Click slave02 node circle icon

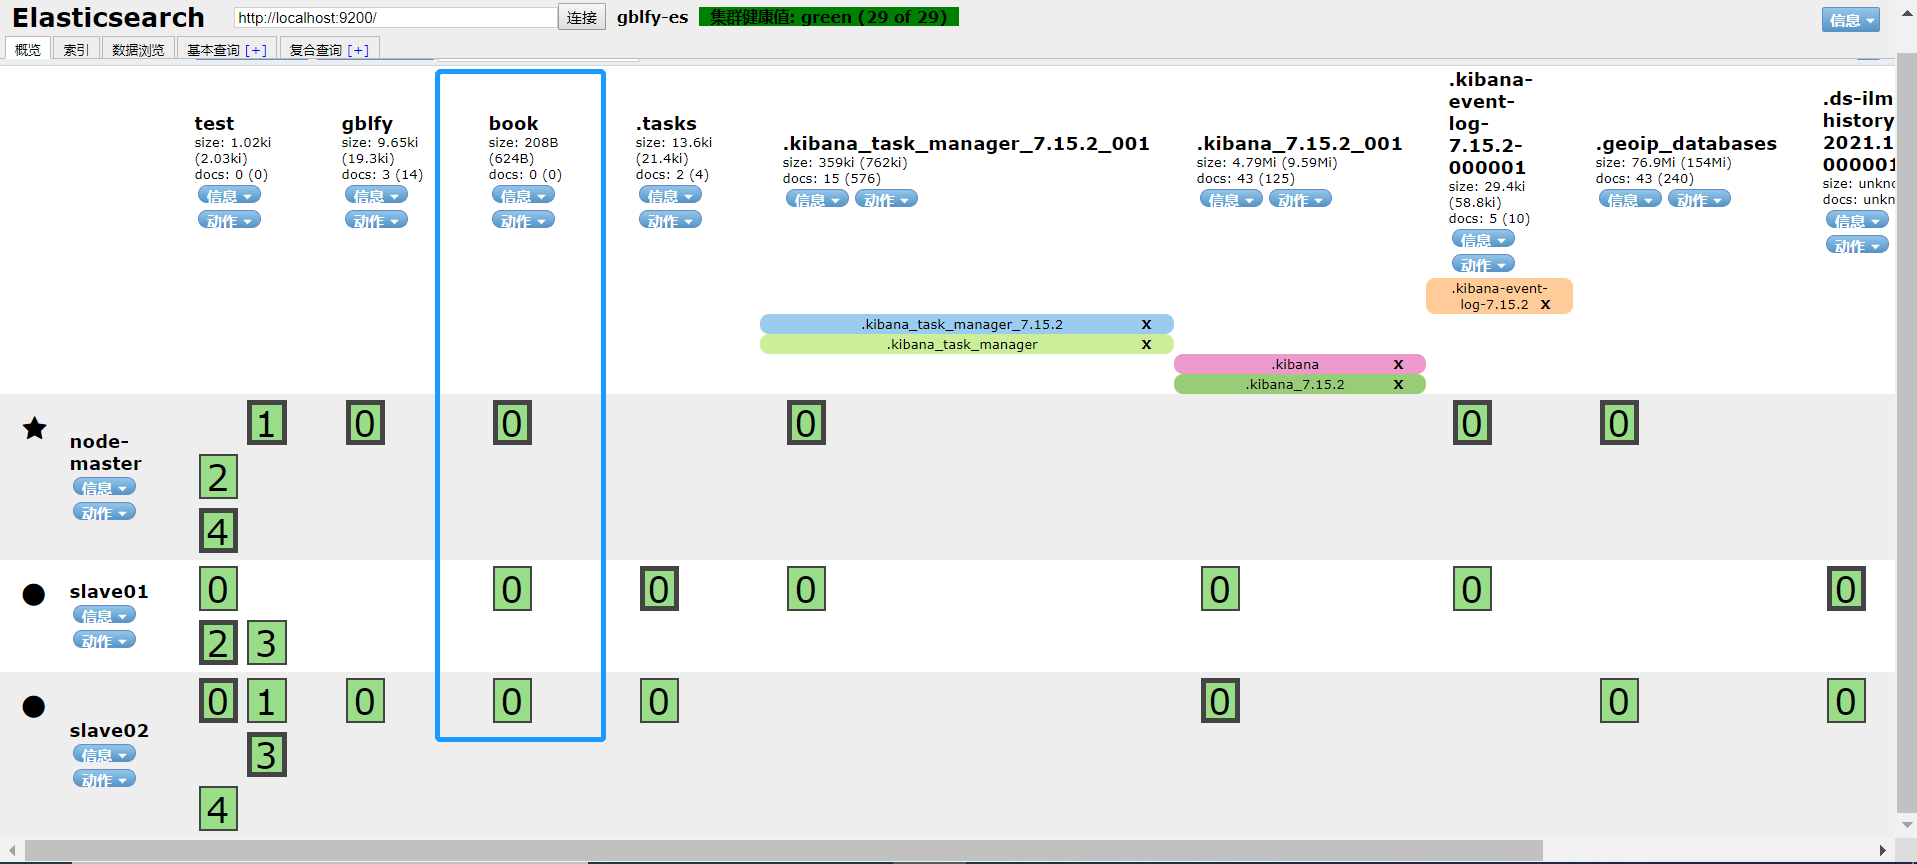34,707
